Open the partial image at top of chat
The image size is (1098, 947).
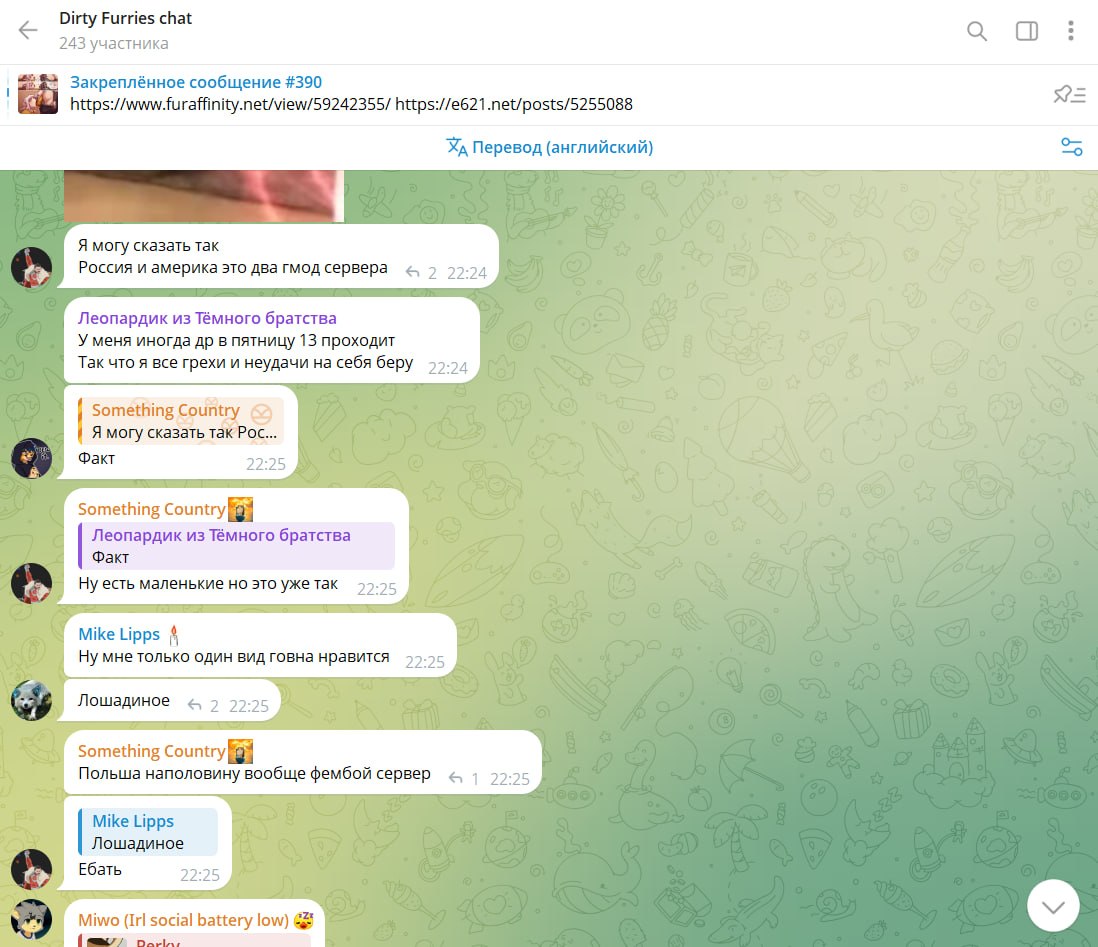[x=204, y=196]
